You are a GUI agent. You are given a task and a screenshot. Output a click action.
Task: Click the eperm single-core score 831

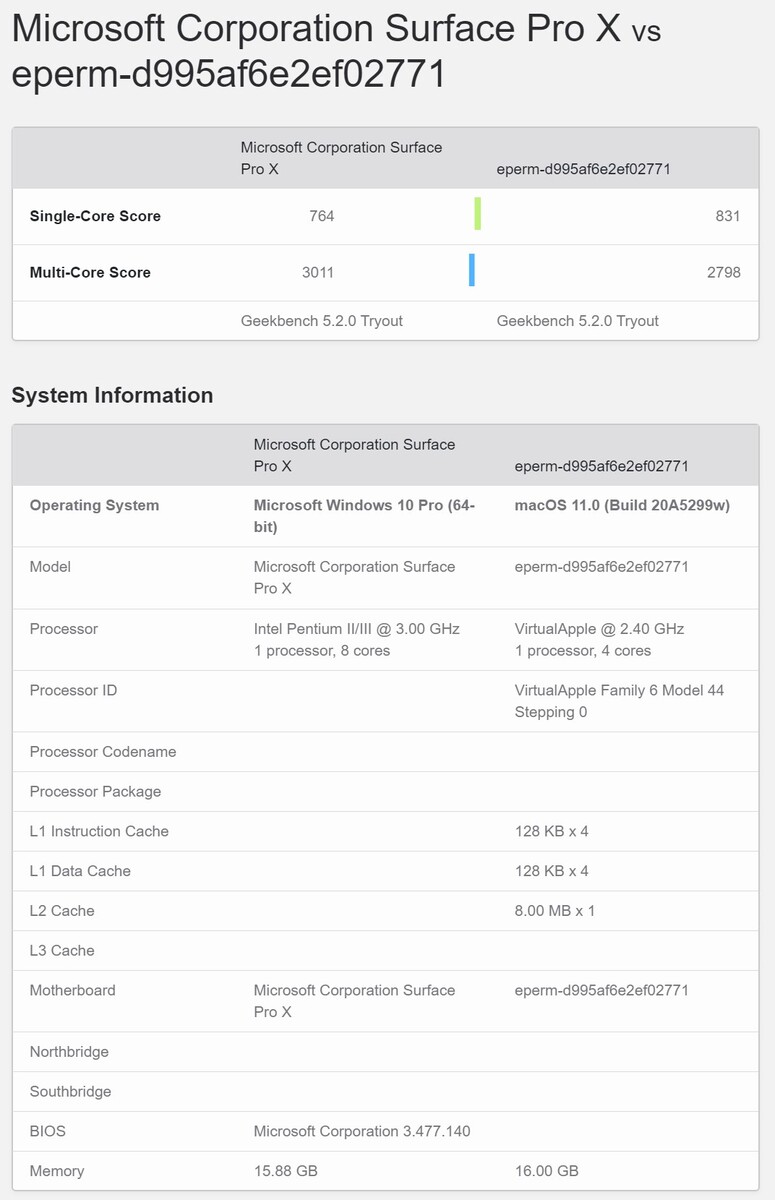(728, 216)
